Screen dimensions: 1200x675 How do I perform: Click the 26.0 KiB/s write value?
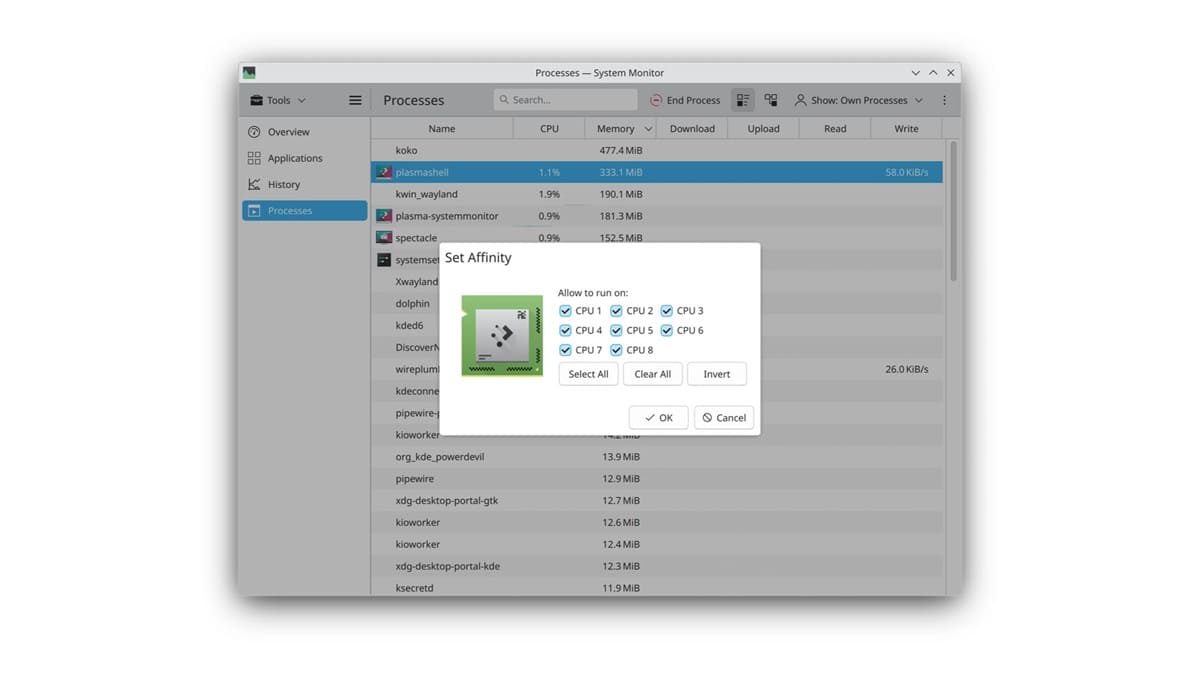(907, 370)
